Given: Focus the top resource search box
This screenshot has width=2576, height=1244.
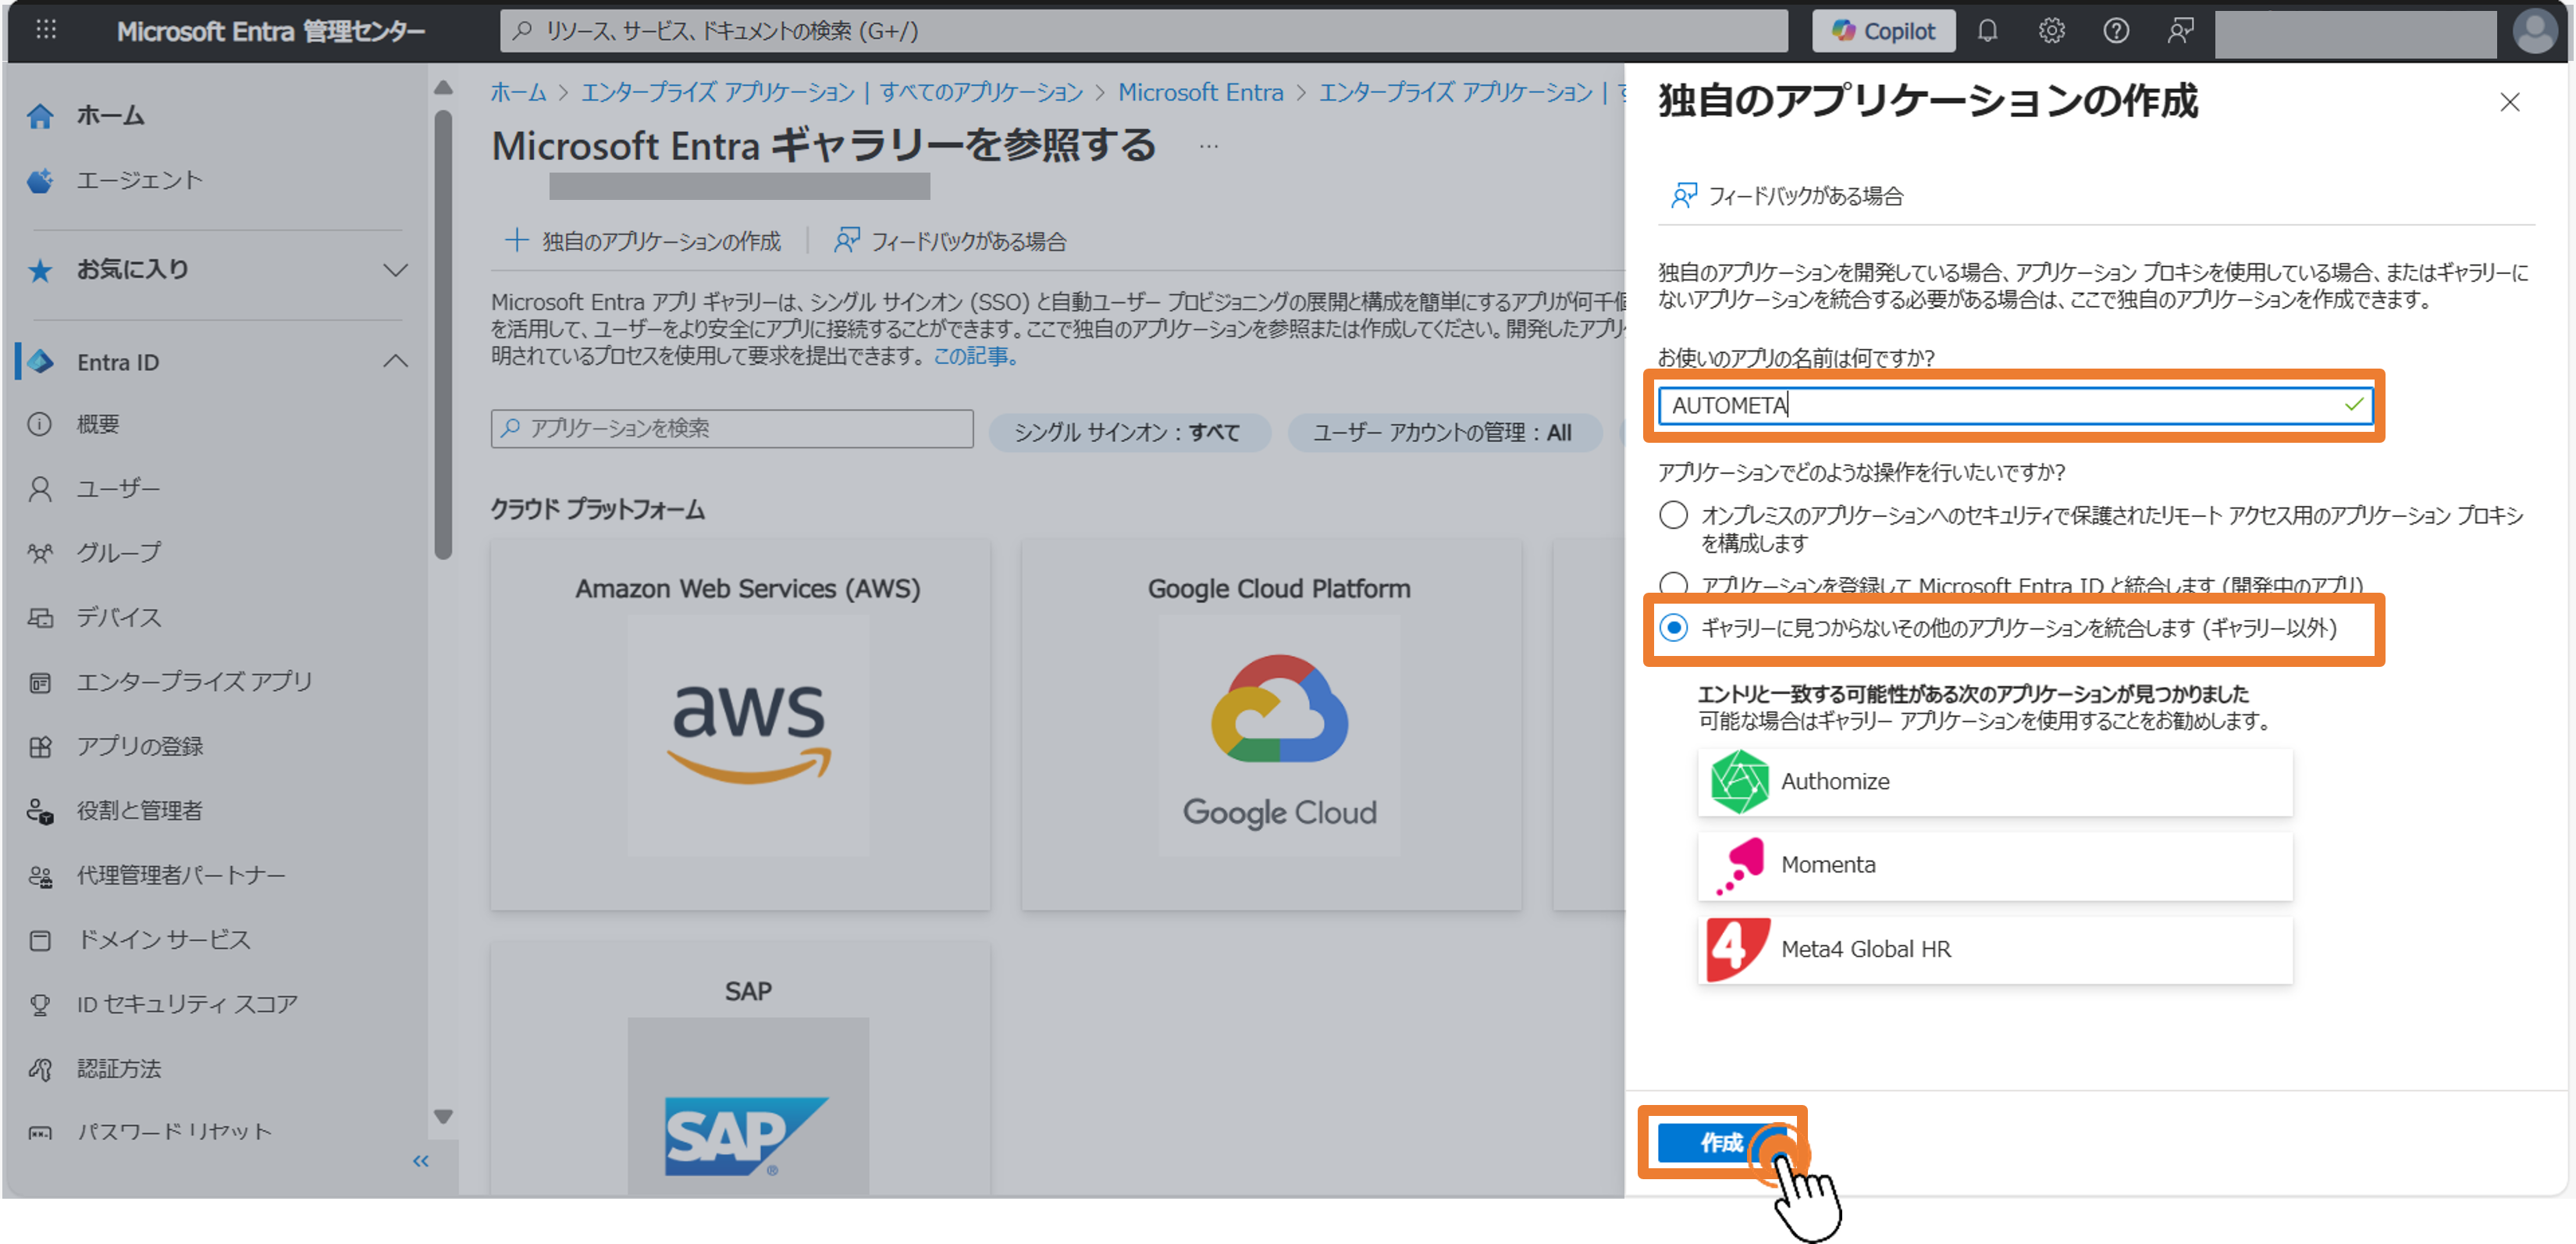Looking at the screenshot, I should coord(1143,31).
